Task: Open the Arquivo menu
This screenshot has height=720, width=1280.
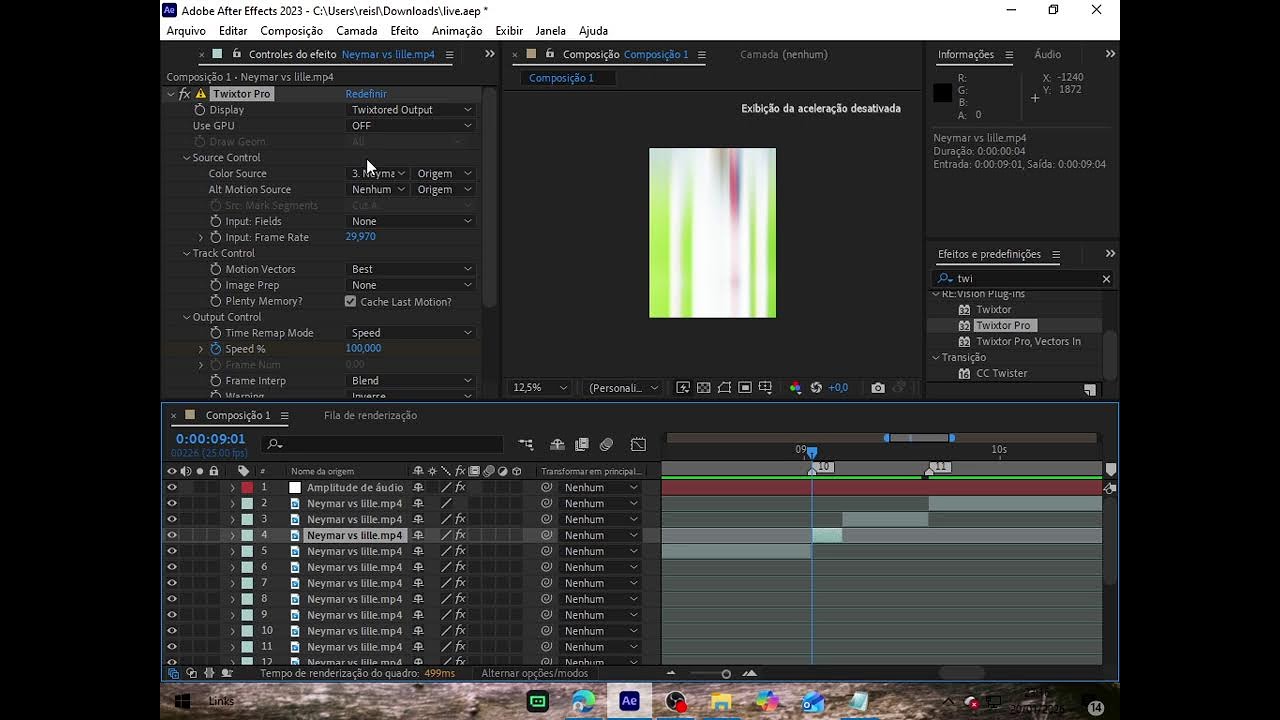Action: [x=186, y=31]
